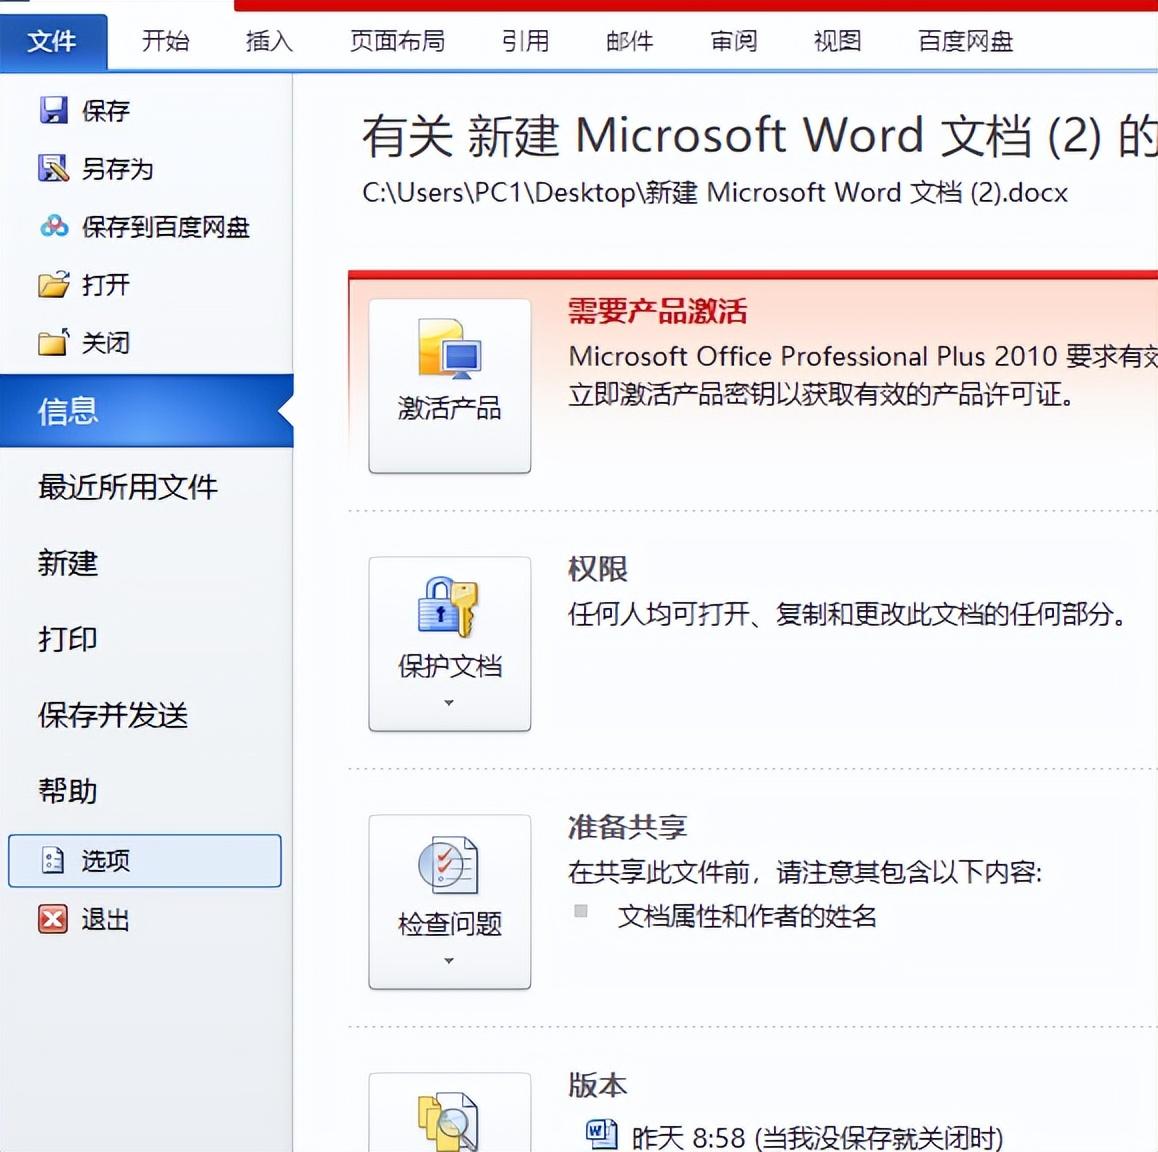The height and width of the screenshot is (1152, 1158).
Task: Open the 引用 ribbon tab
Action: pos(525,41)
